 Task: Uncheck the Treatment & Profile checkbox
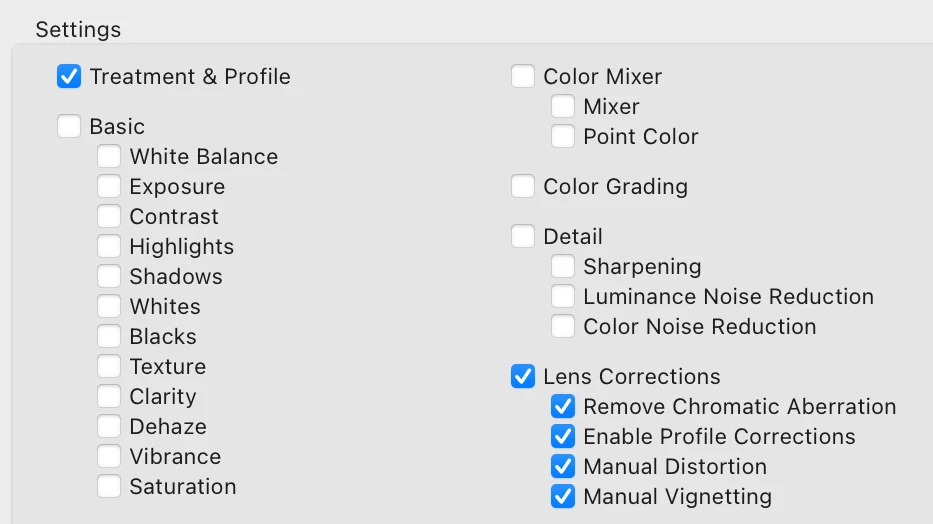(x=69, y=77)
